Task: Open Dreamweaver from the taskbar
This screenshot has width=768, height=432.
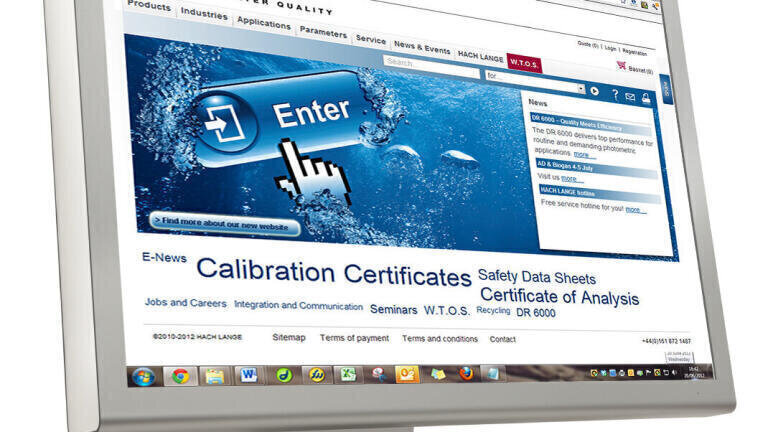Action: (x=284, y=375)
